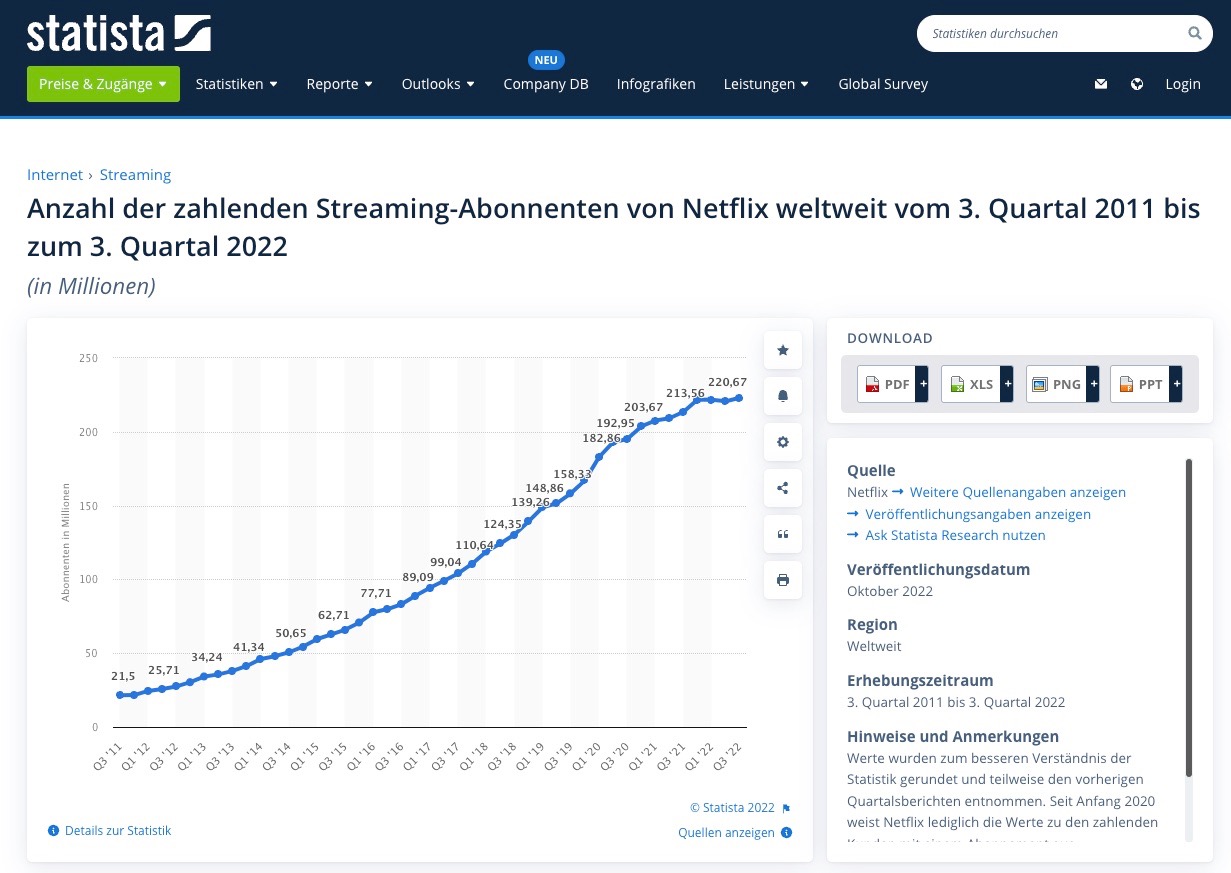Expand the Leistungen menu
Image resolution: width=1231 pixels, height=873 pixels.
click(x=766, y=84)
